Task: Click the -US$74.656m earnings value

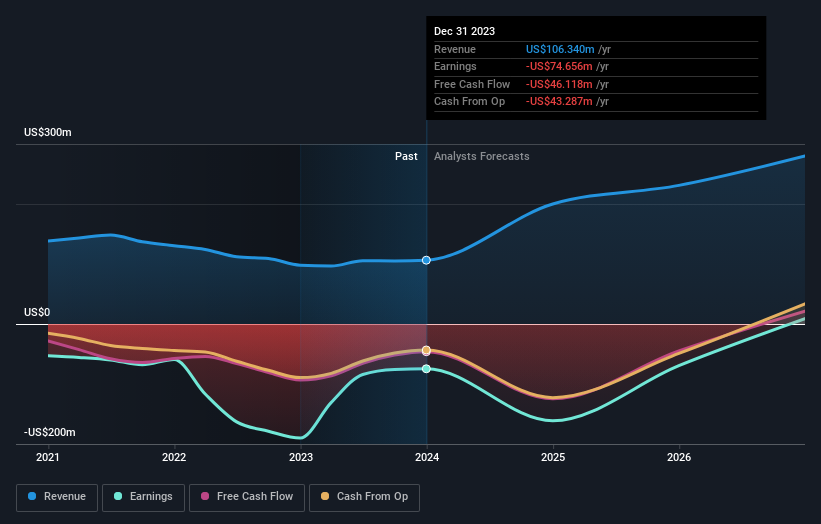Action: (559, 66)
